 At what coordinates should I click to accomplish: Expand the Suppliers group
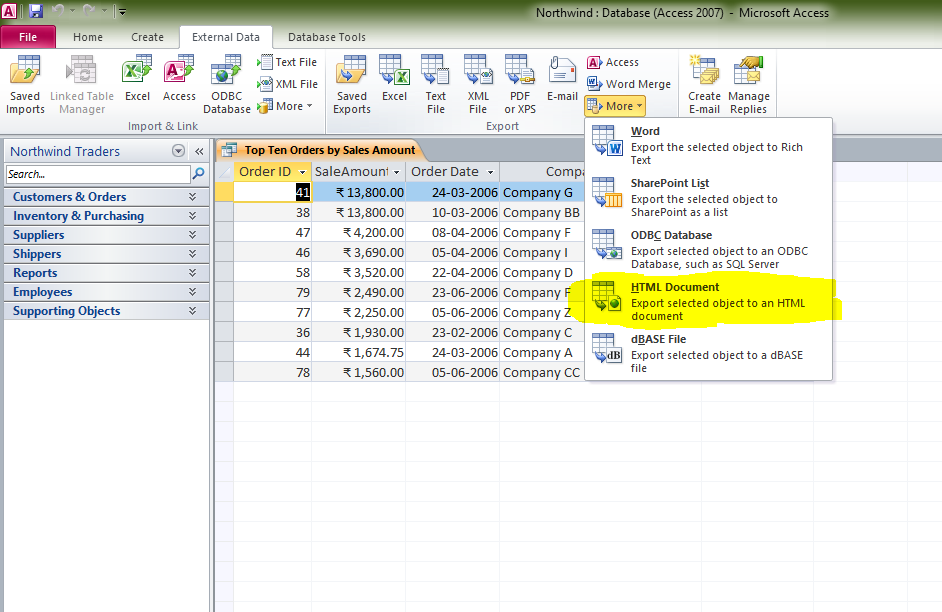(106, 235)
